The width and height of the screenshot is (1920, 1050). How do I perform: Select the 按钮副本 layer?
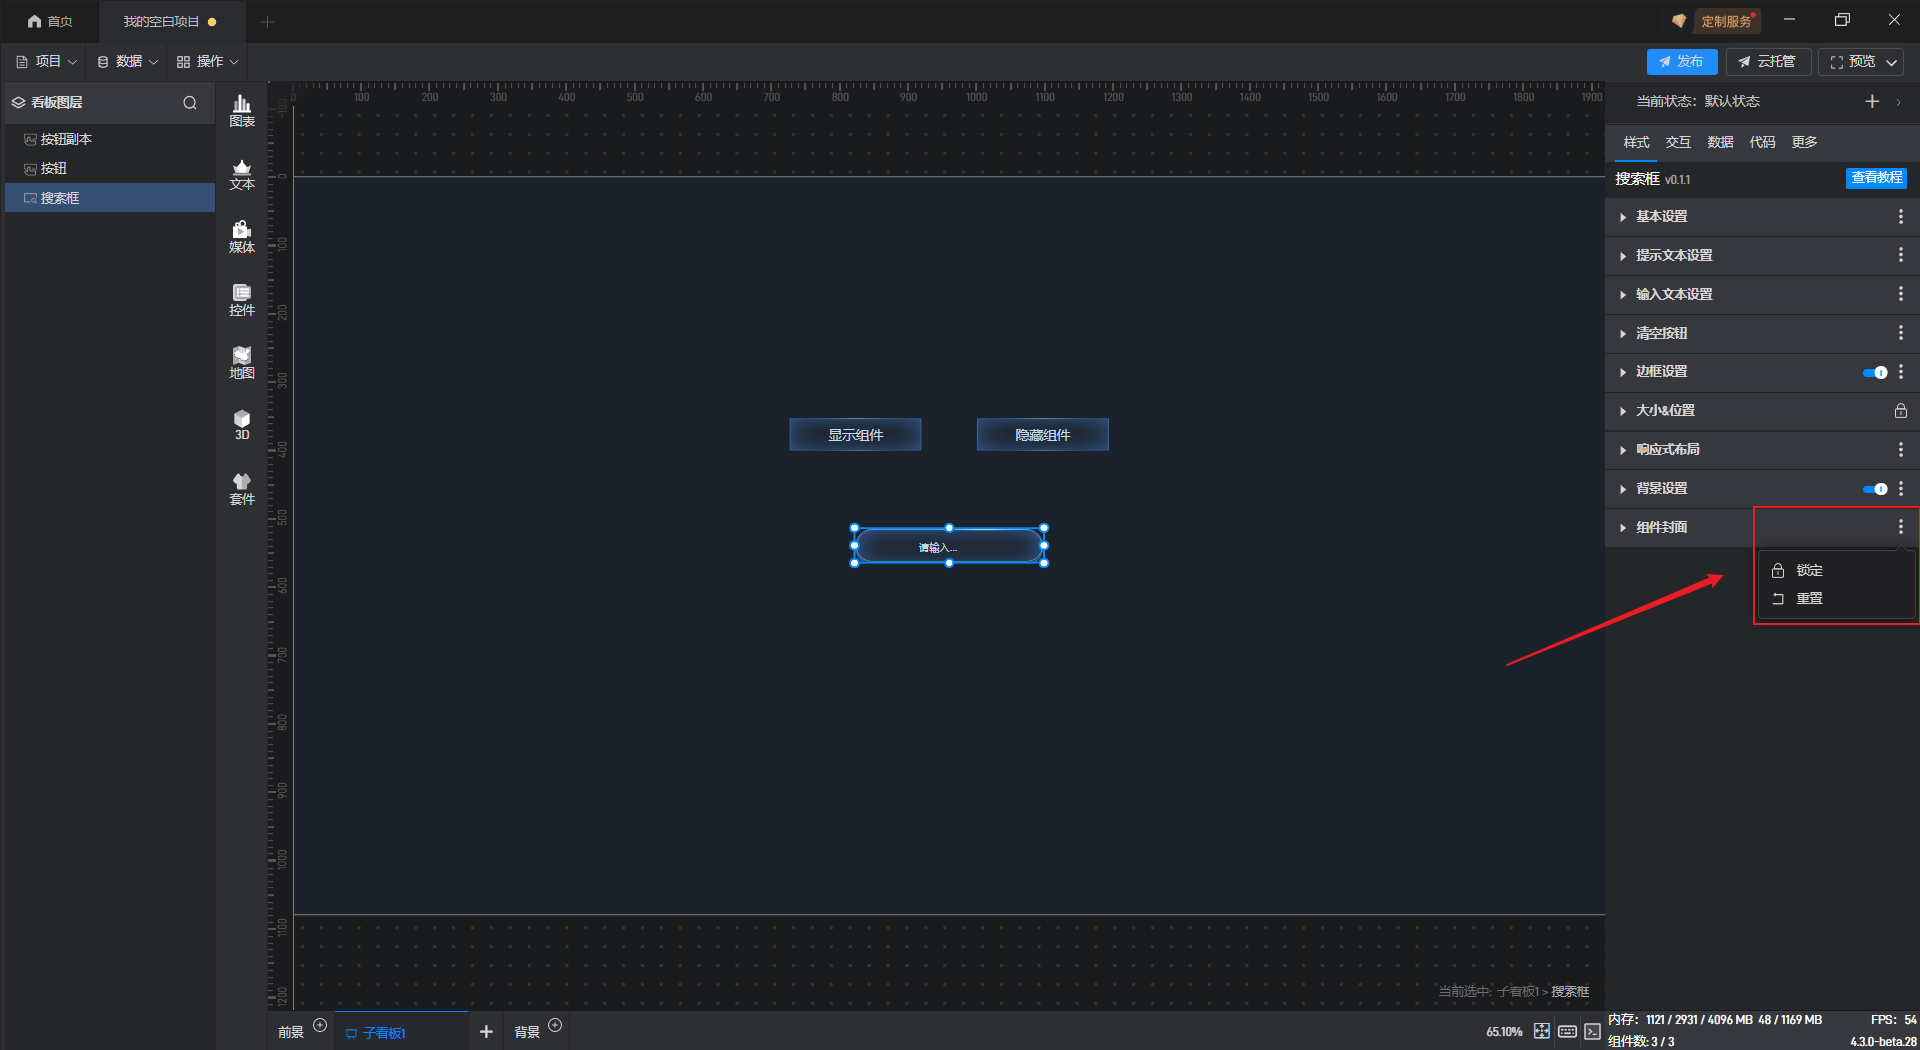click(x=110, y=139)
